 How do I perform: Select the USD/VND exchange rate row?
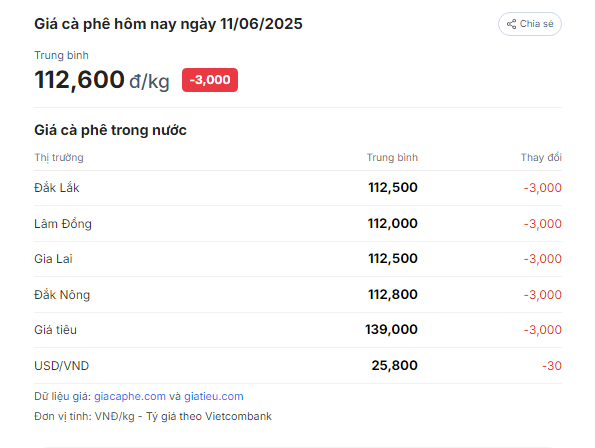click(x=298, y=365)
